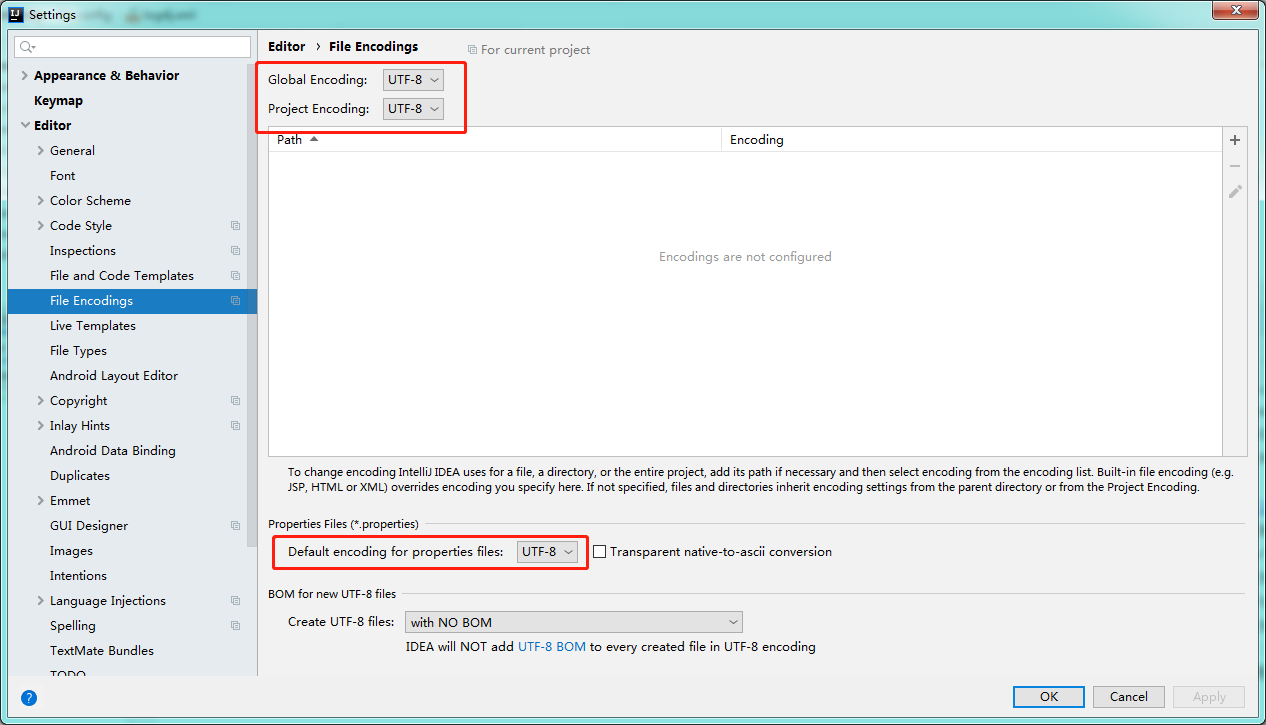Click the project-level icon beside GUI Designer
Image resolution: width=1266 pixels, height=725 pixels.
(235, 526)
